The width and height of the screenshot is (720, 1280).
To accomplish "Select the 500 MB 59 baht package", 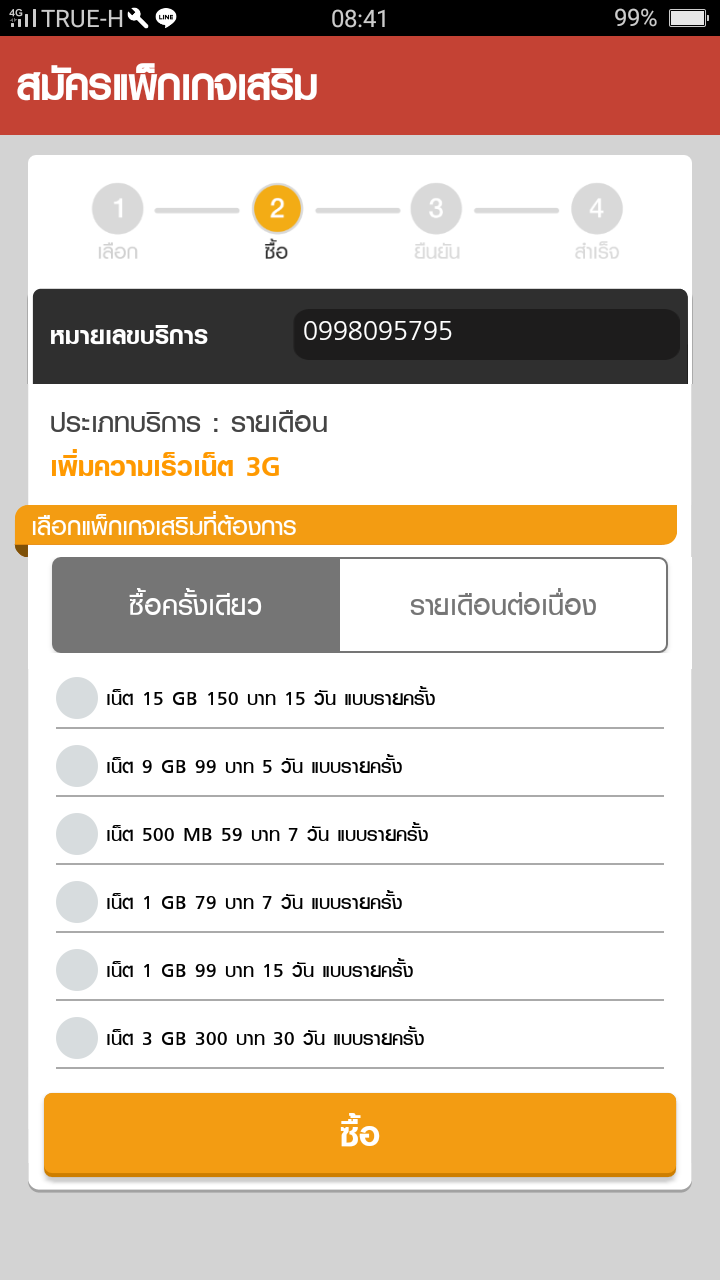I will click(x=77, y=834).
